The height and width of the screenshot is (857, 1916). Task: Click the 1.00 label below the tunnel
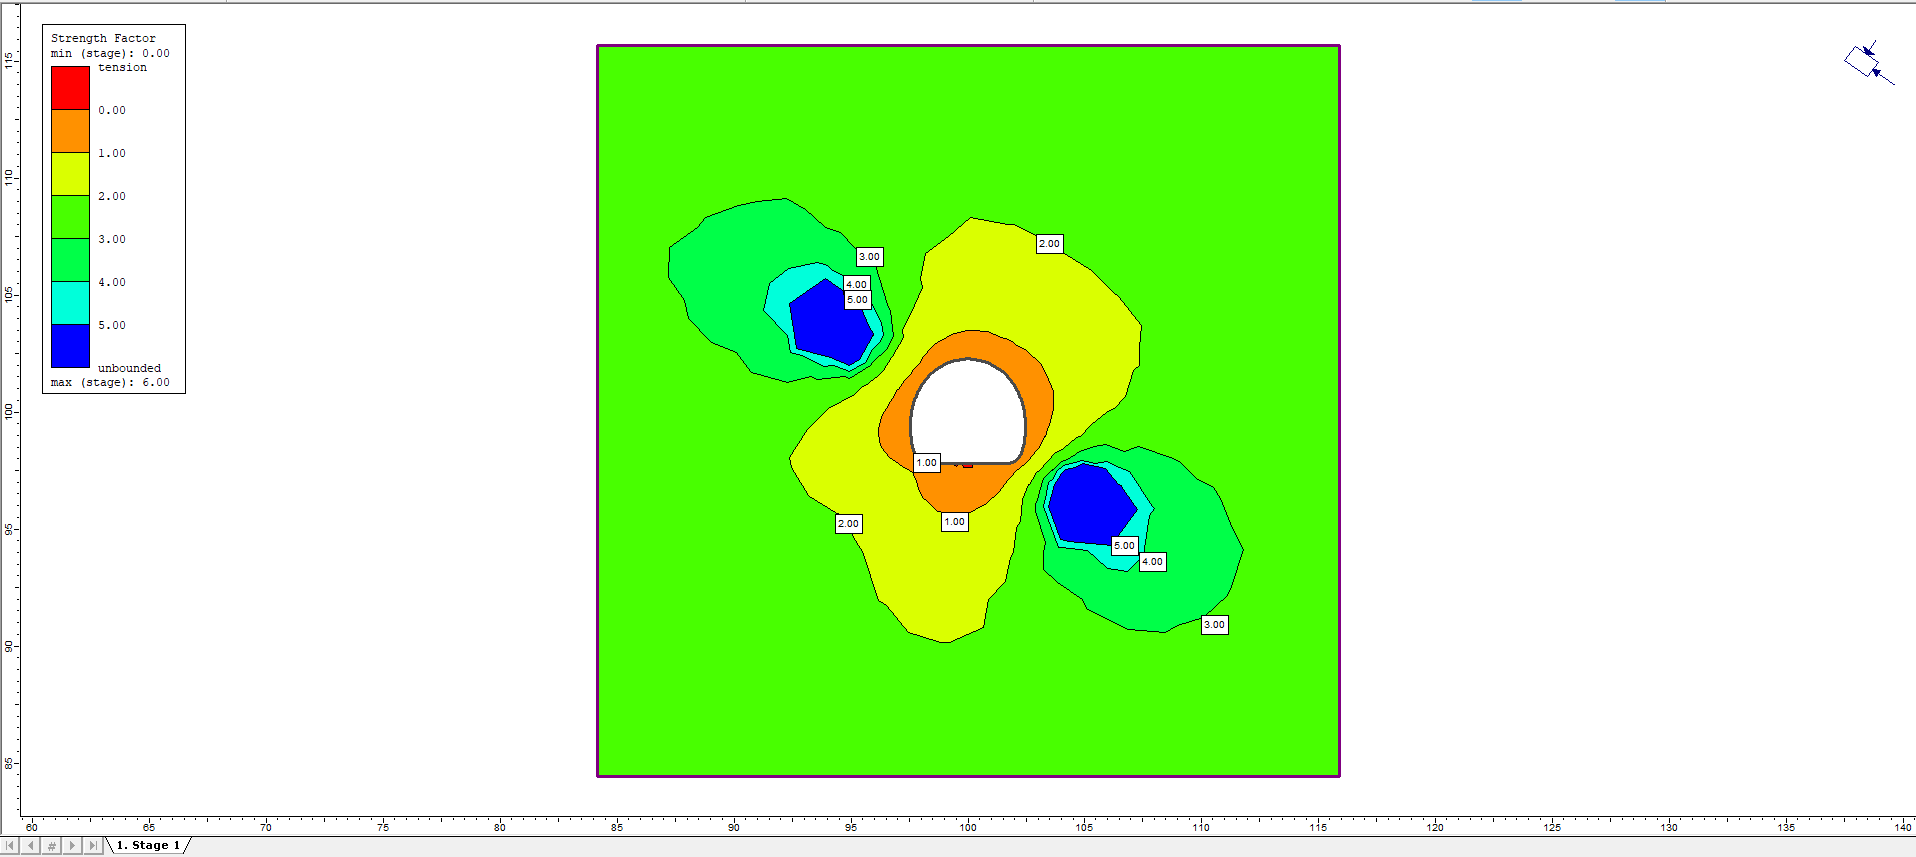click(x=955, y=522)
